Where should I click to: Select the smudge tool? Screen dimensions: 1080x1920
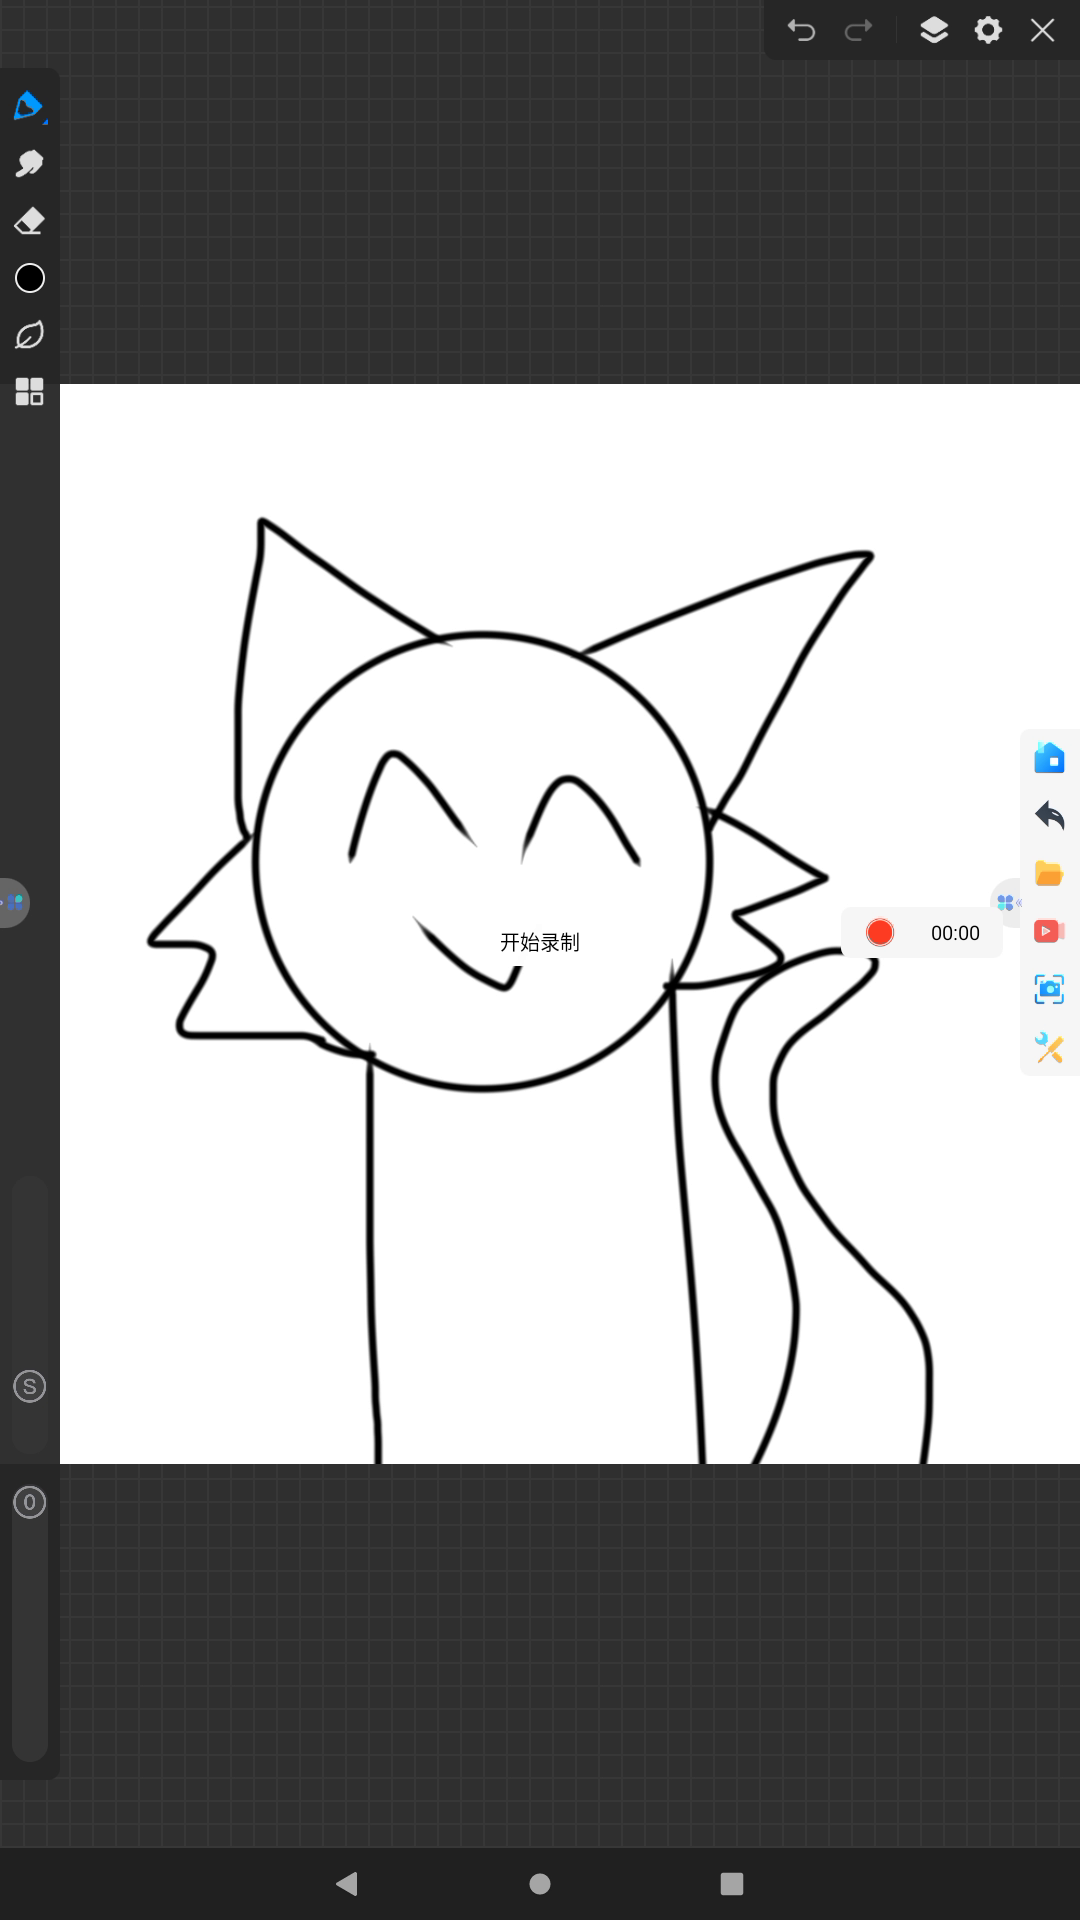(x=29, y=163)
